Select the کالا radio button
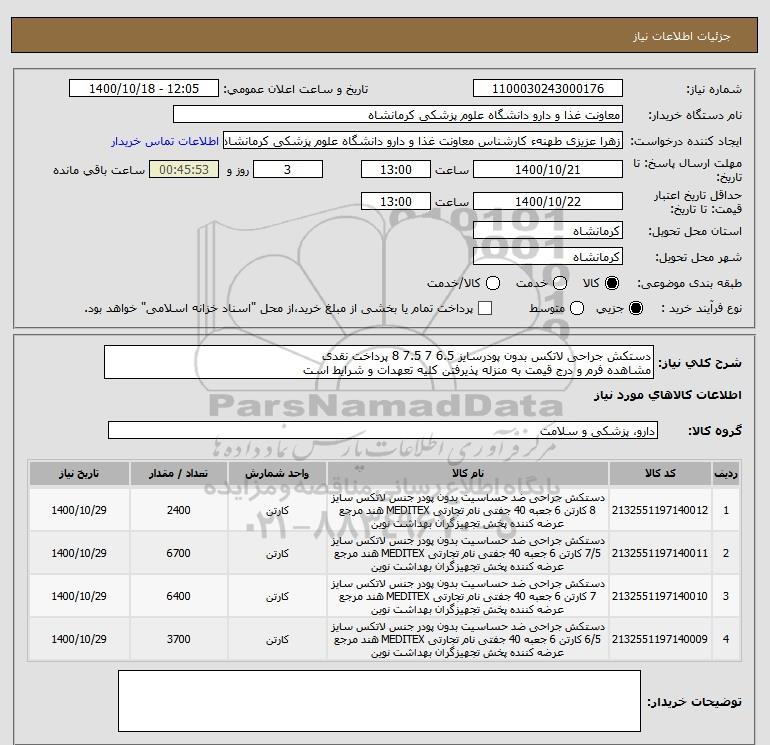This screenshot has height=745, width=770. click(612, 283)
